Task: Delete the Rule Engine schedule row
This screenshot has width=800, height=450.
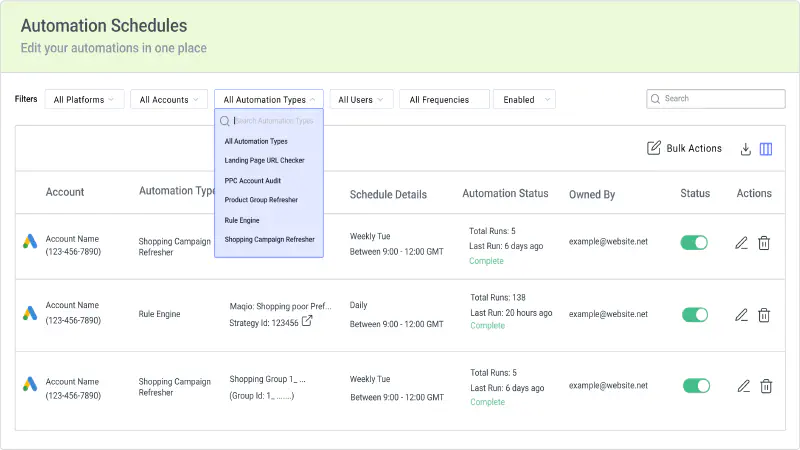Action: pyautogui.click(x=764, y=315)
